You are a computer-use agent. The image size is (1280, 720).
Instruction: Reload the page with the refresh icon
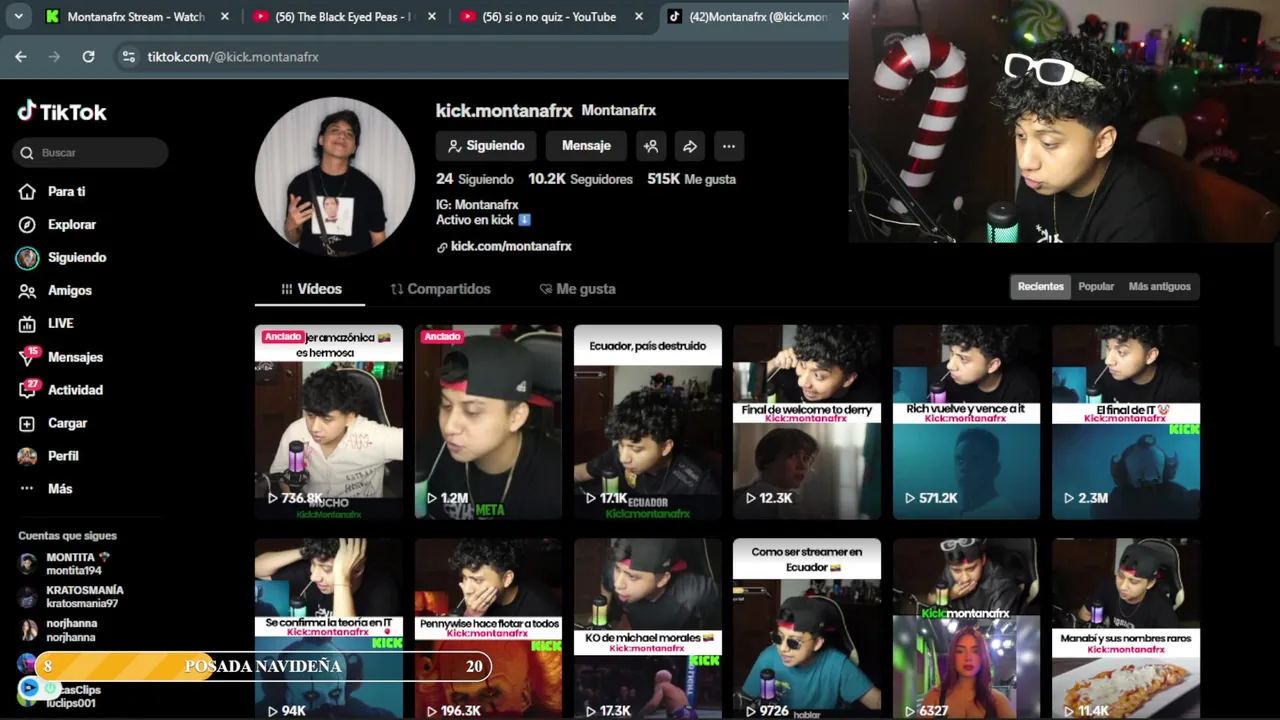point(88,57)
